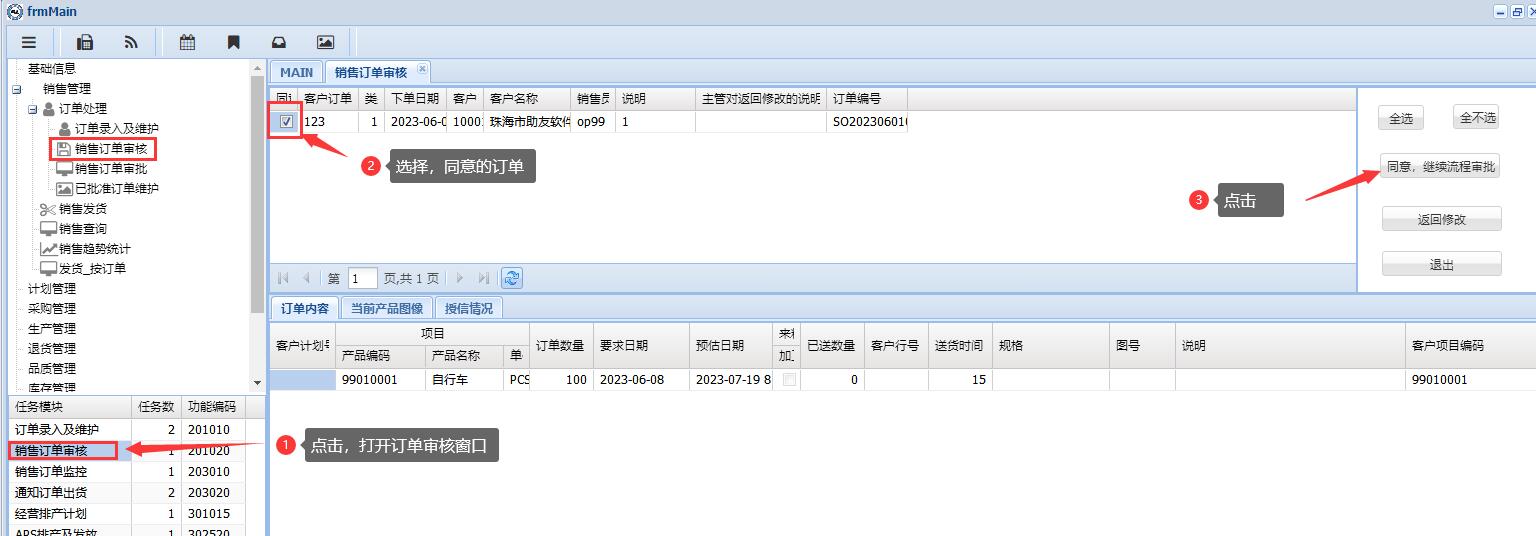
Task: Click person icon beside 订单录入及维护
Action: [x=64, y=129]
